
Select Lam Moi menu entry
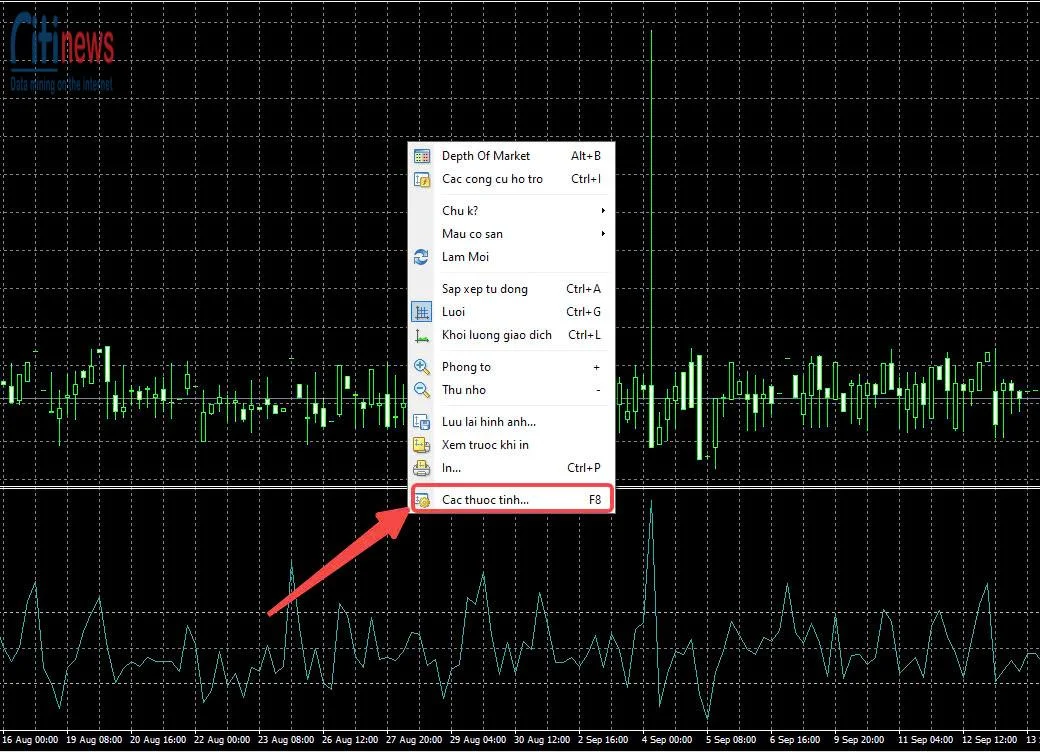[511, 257]
